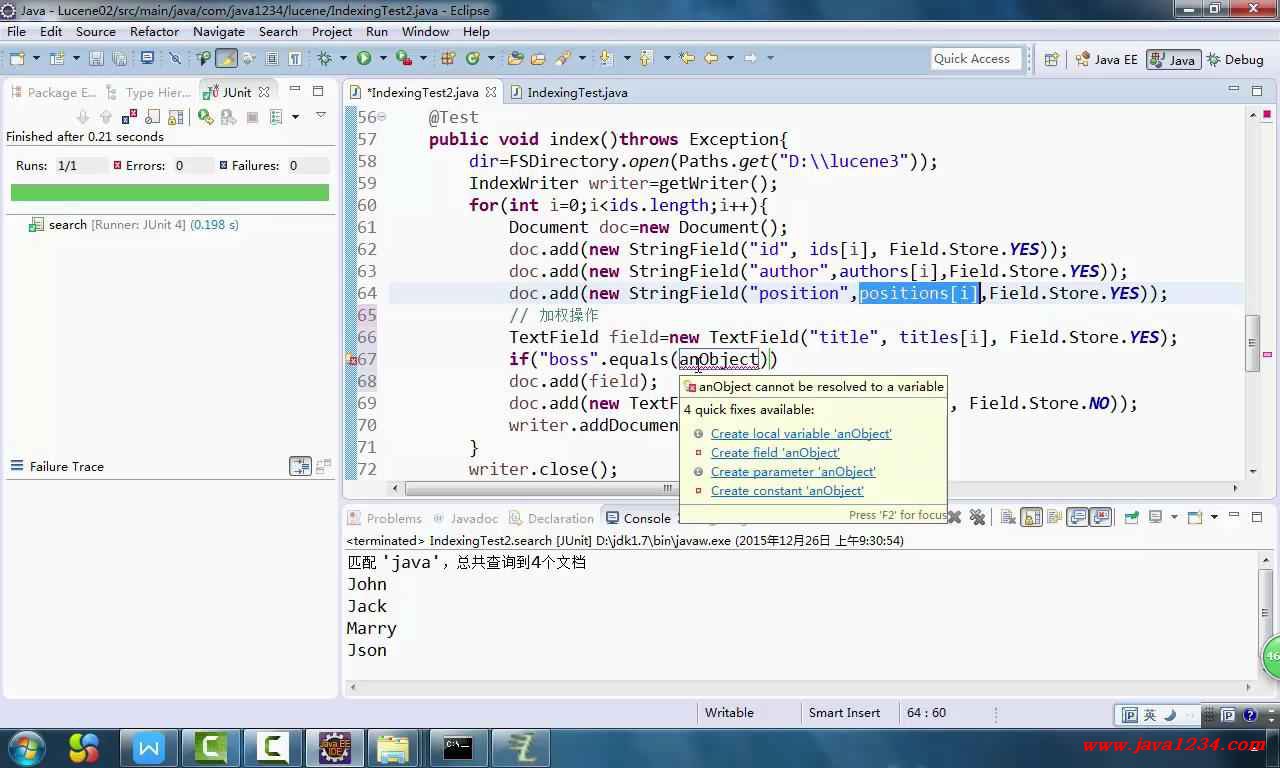The height and width of the screenshot is (768, 1280).
Task: Open the Navigate menu
Action: [x=219, y=31]
